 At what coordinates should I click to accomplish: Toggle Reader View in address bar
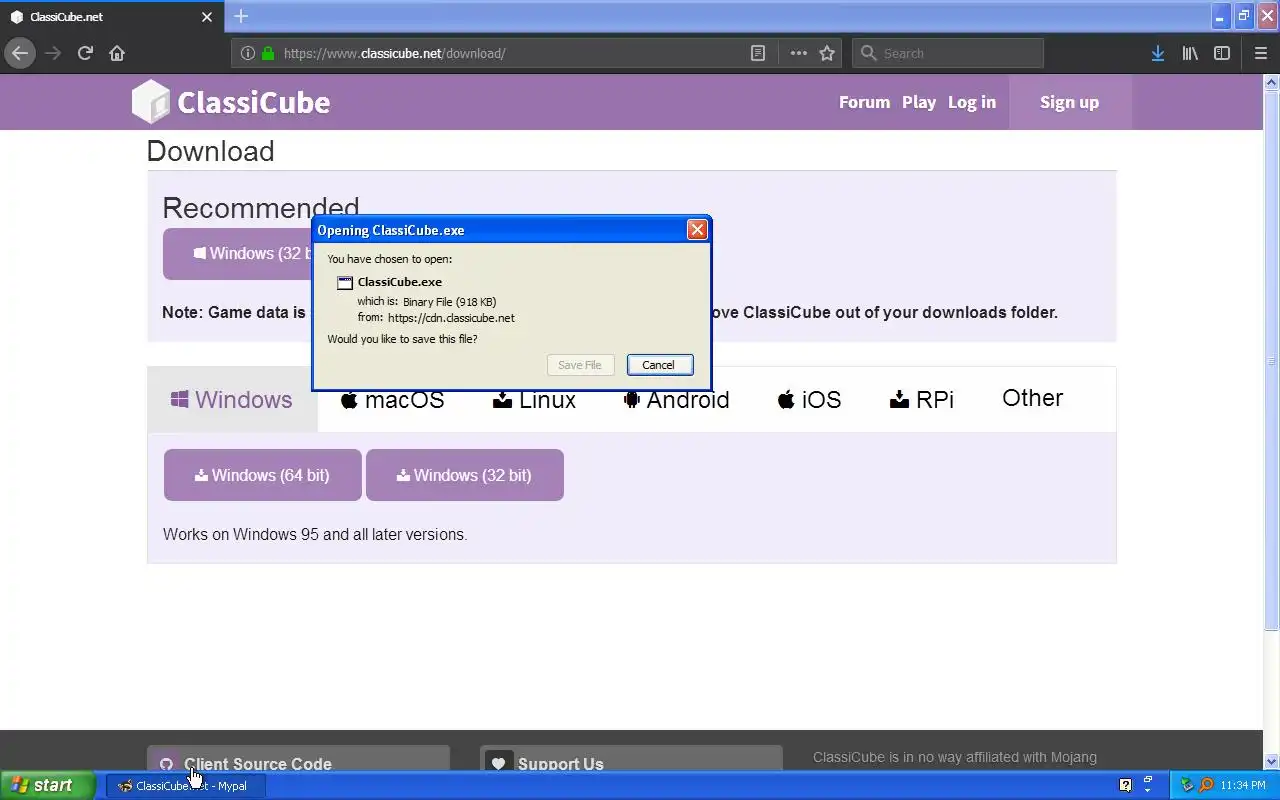pyautogui.click(x=758, y=53)
